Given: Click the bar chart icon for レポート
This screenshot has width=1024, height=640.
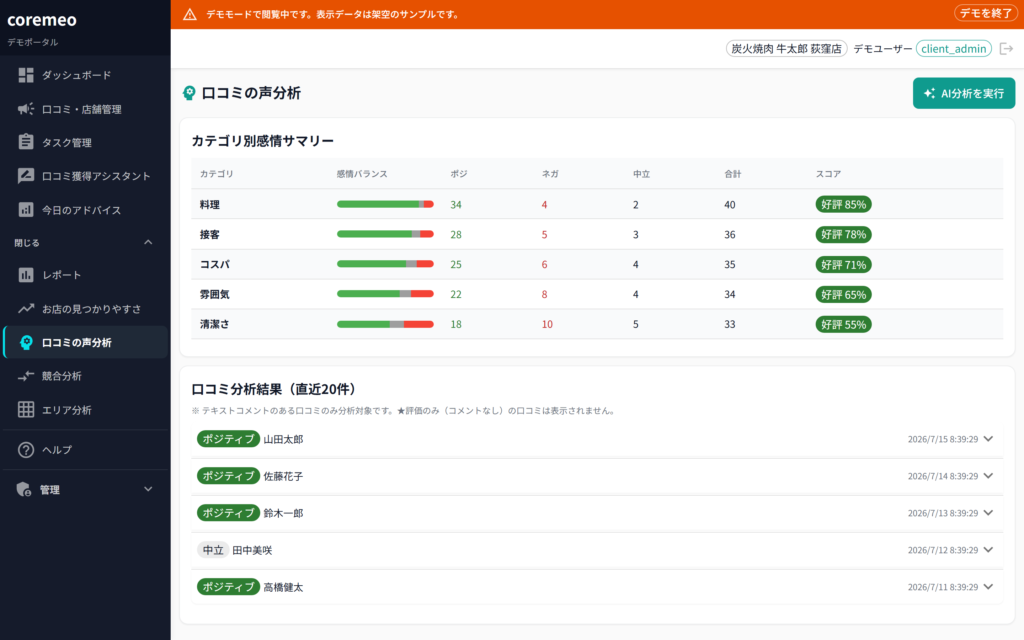Looking at the screenshot, I should click(25, 275).
